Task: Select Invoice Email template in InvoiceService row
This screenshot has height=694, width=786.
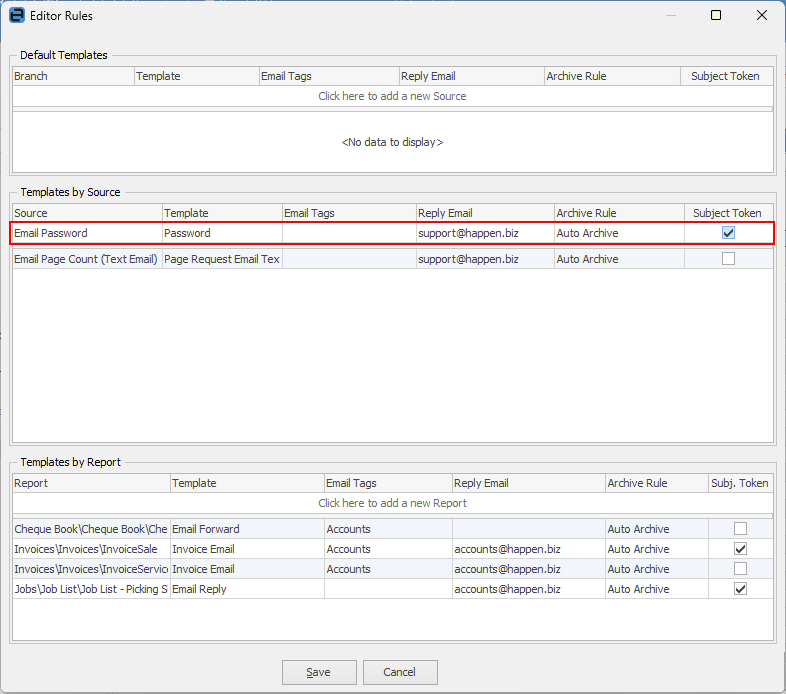Action: point(247,569)
